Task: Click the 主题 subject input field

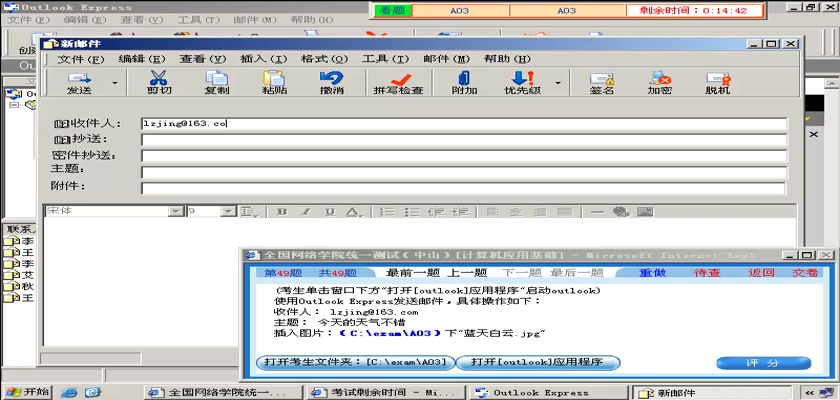Action: click(464, 172)
